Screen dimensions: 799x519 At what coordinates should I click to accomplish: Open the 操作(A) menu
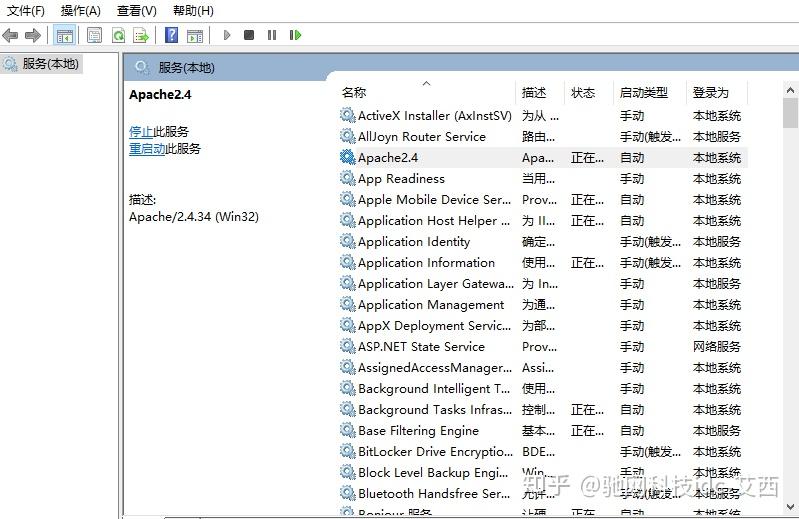[x=81, y=11]
